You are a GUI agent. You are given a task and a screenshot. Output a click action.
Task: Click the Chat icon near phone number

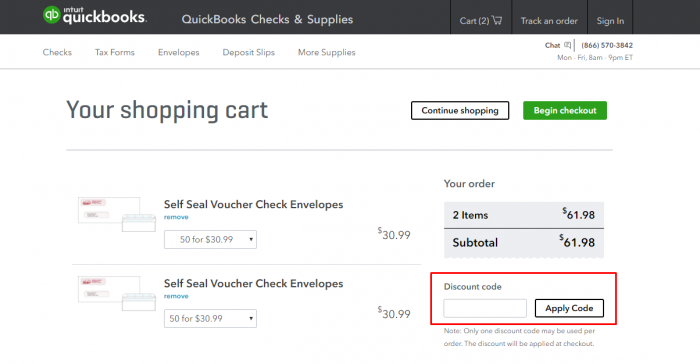567,45
